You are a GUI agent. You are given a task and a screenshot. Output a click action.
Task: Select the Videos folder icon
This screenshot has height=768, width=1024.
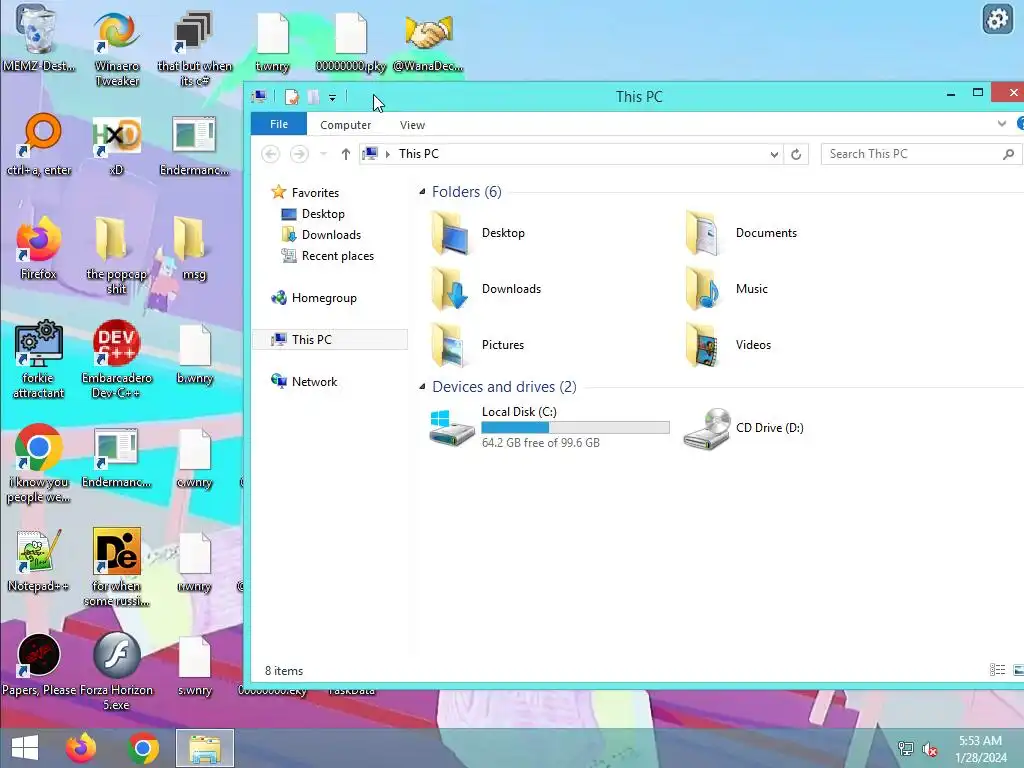click(702, 345)
